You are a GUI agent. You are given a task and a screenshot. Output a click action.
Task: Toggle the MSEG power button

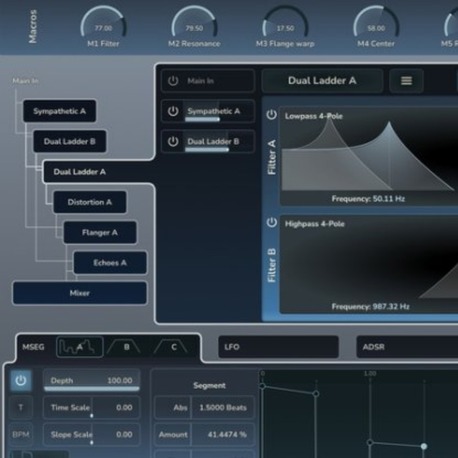tap(21, 380)
